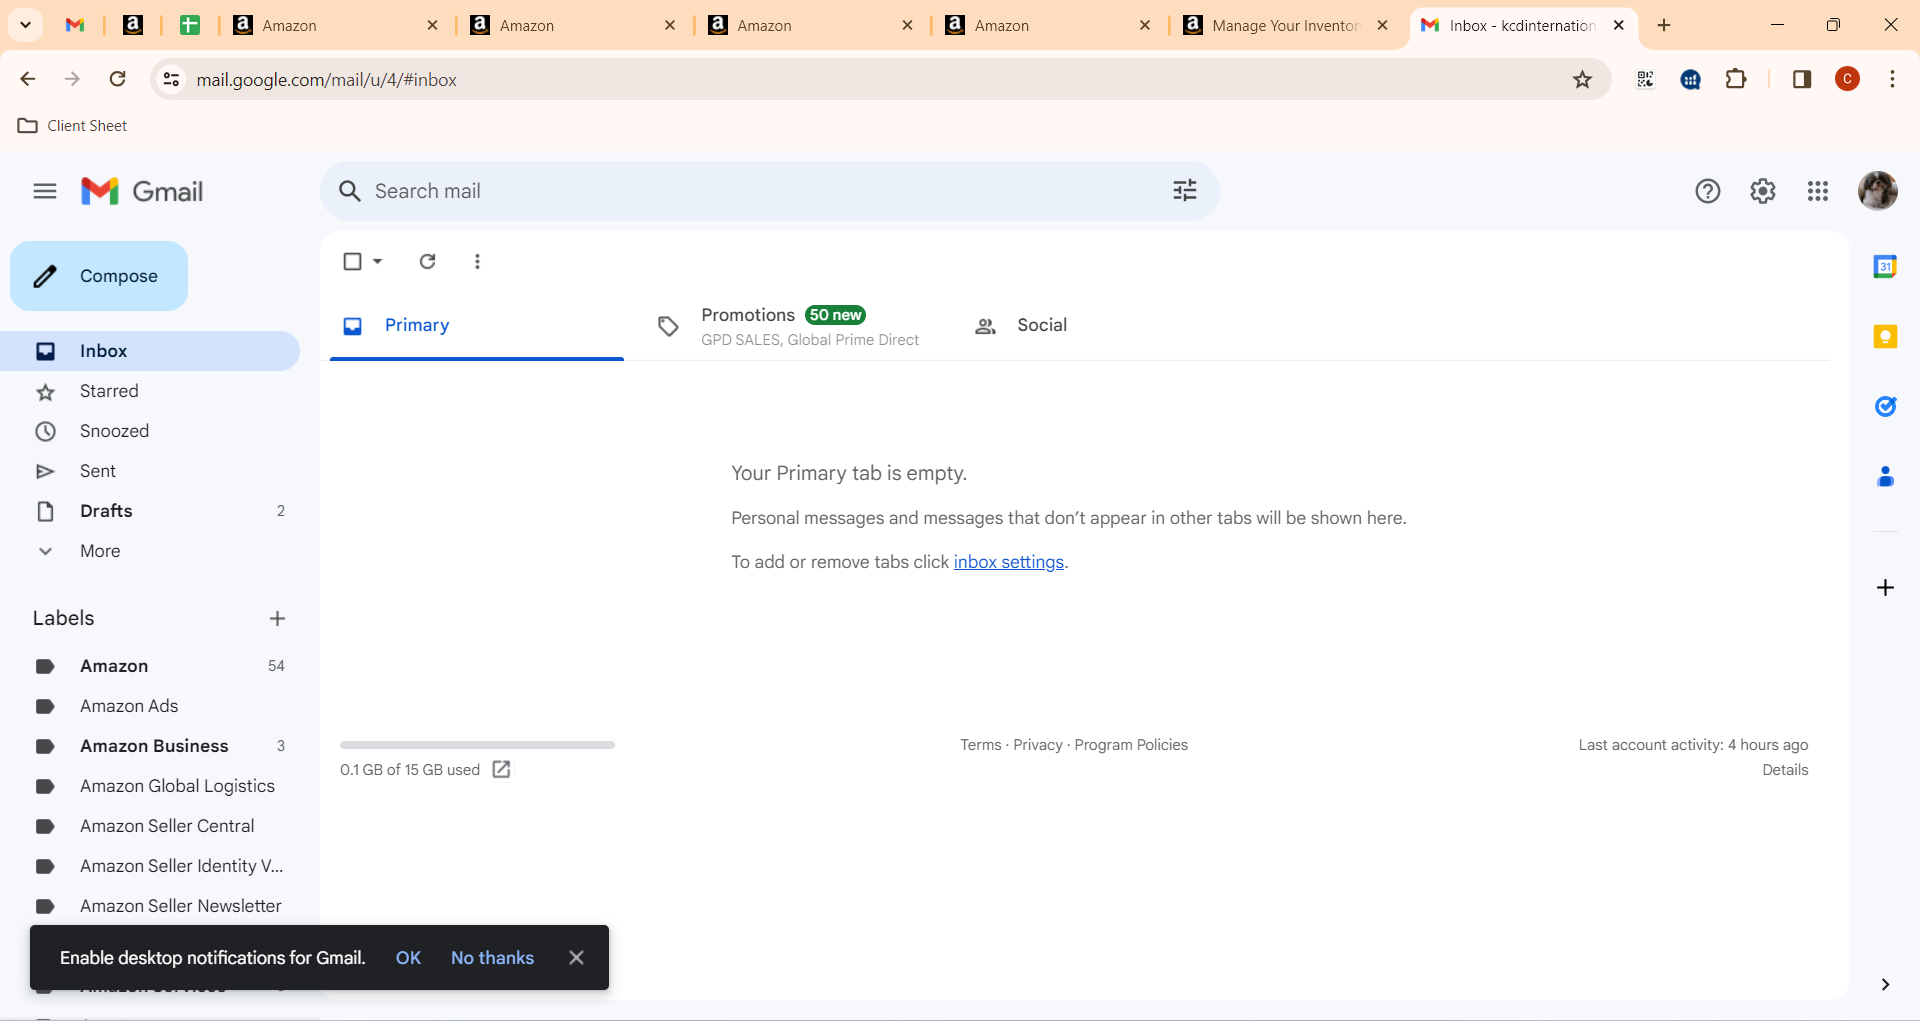Image resolution: width=1920 pixels, height=1021 pixels.
Task: Open Amazon Global Logistics label
Action: pos(150,786)
